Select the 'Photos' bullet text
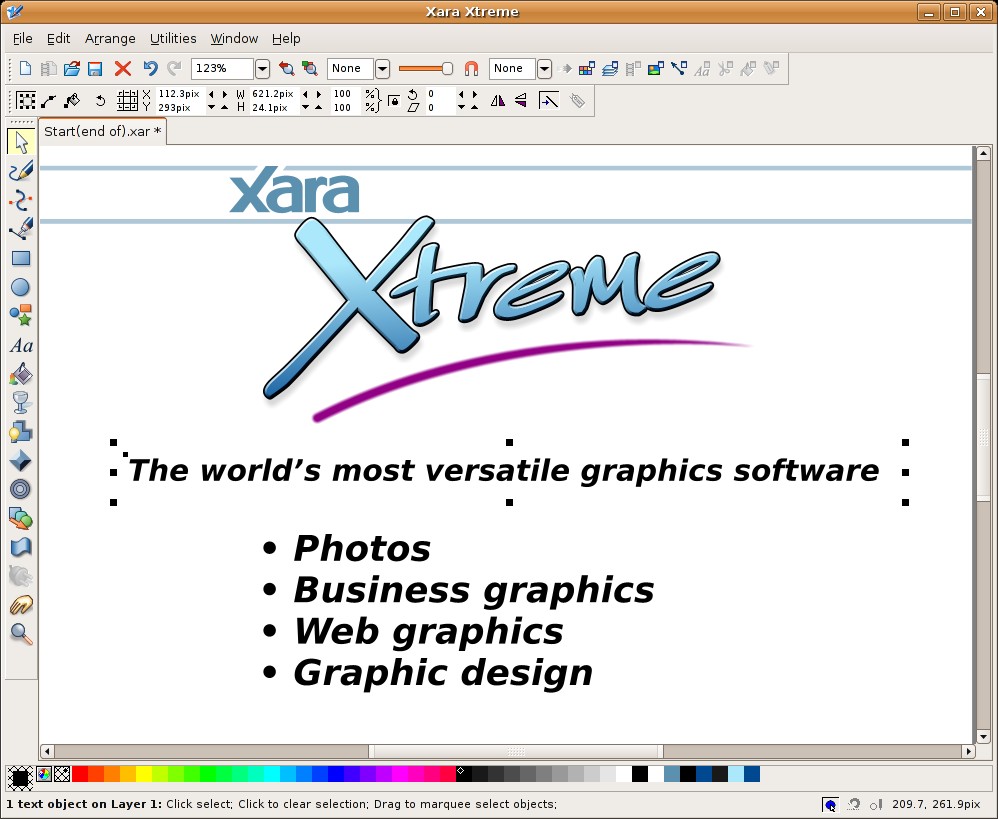This screenshot has width=998, height=819. [362, 549]
